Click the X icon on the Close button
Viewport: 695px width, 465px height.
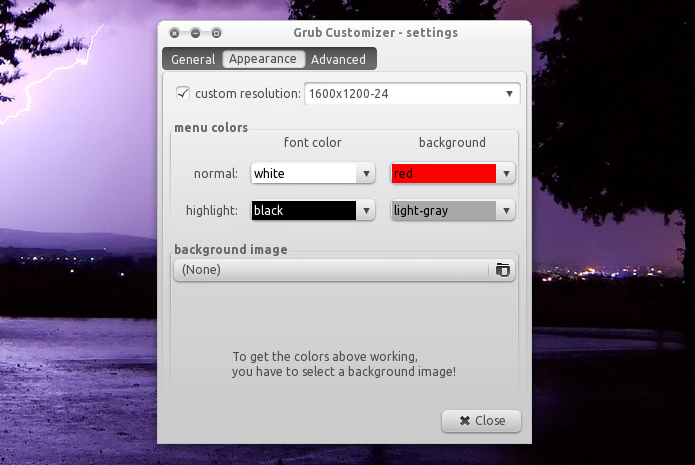[x=465, y=421]
